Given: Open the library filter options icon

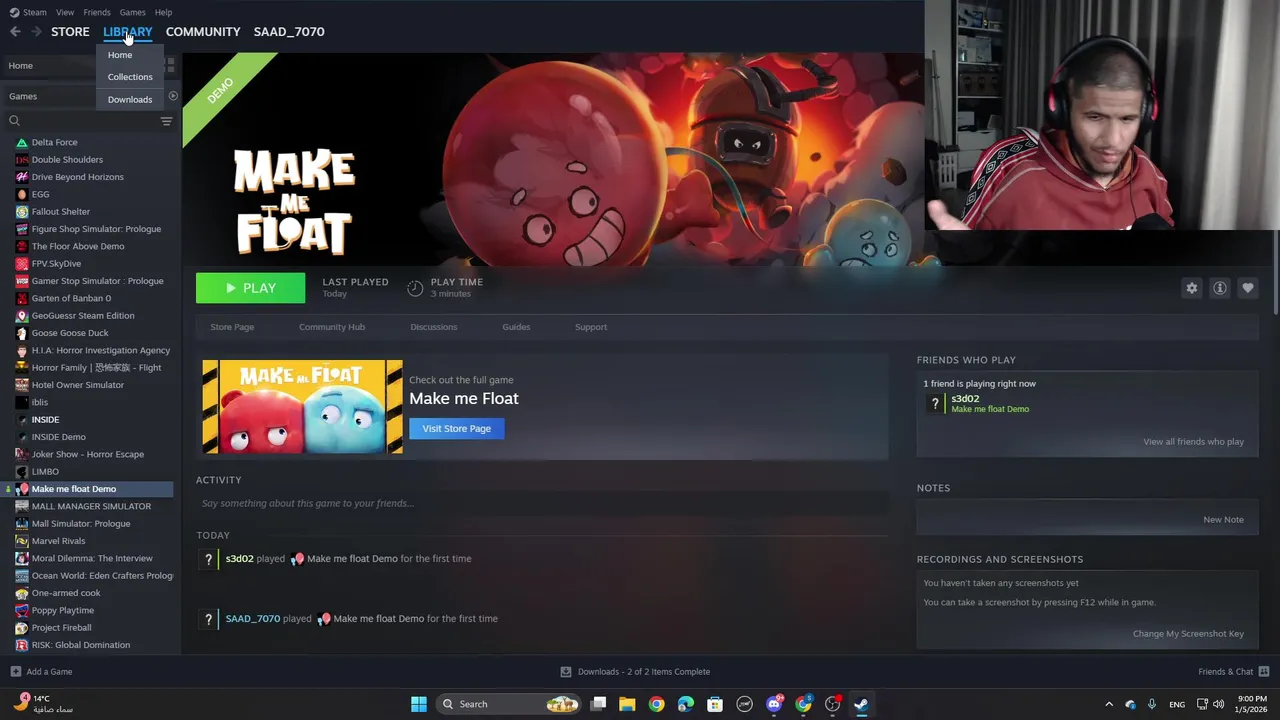Looking at the screenshot, I should [166, 121].
